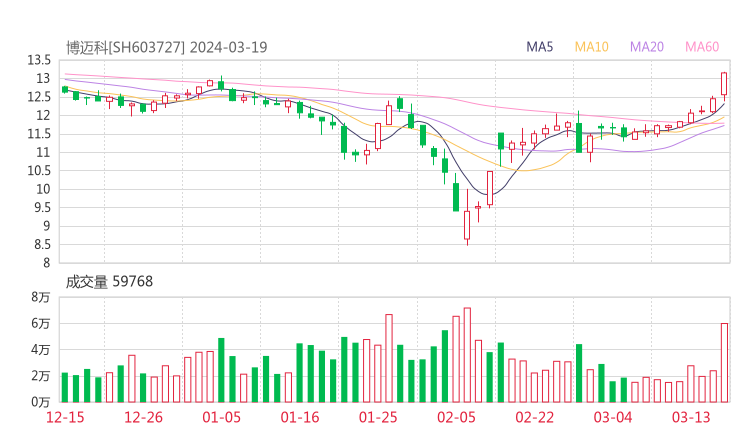Image resolution: width=740 pixels, height=440 pixels.
Task: Click the 成交量 59768 volume label
Action: (109, 282)
